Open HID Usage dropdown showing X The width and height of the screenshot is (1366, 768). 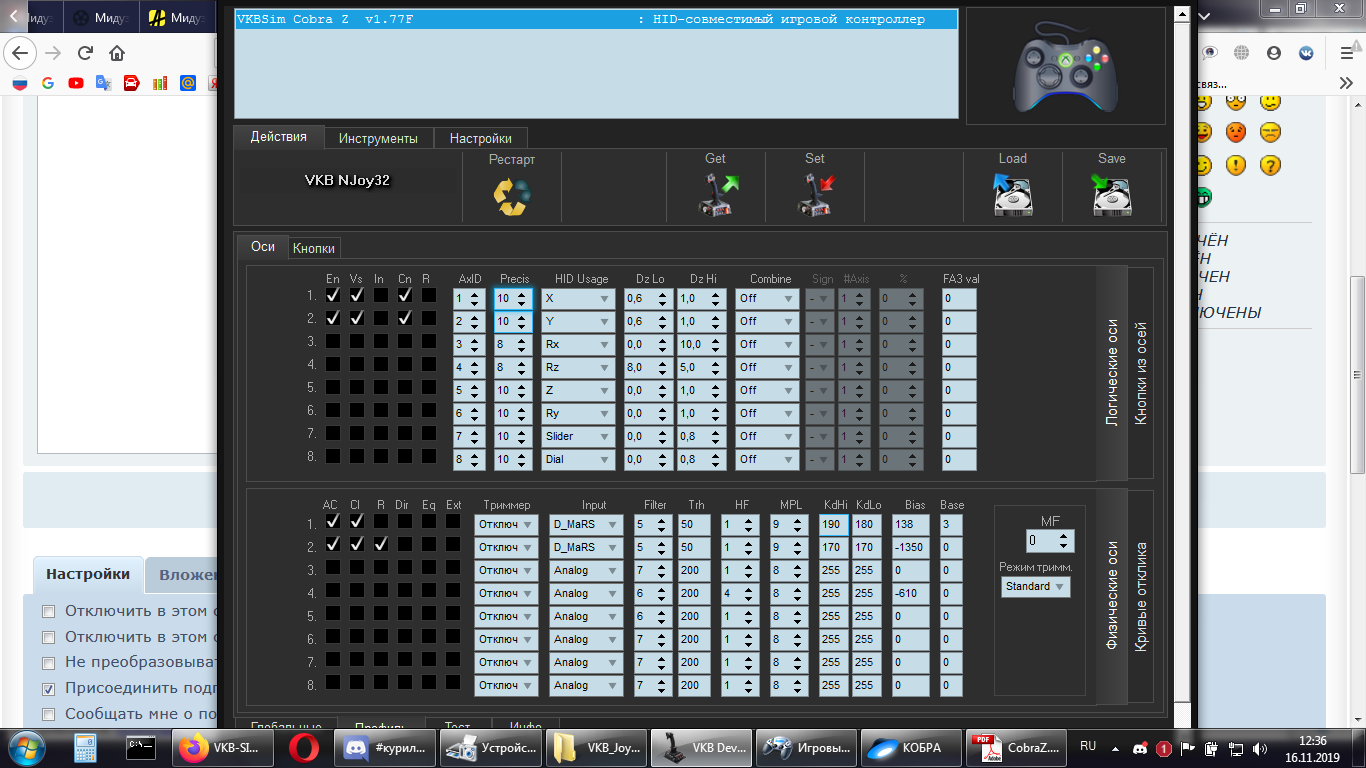pos(578,299)
